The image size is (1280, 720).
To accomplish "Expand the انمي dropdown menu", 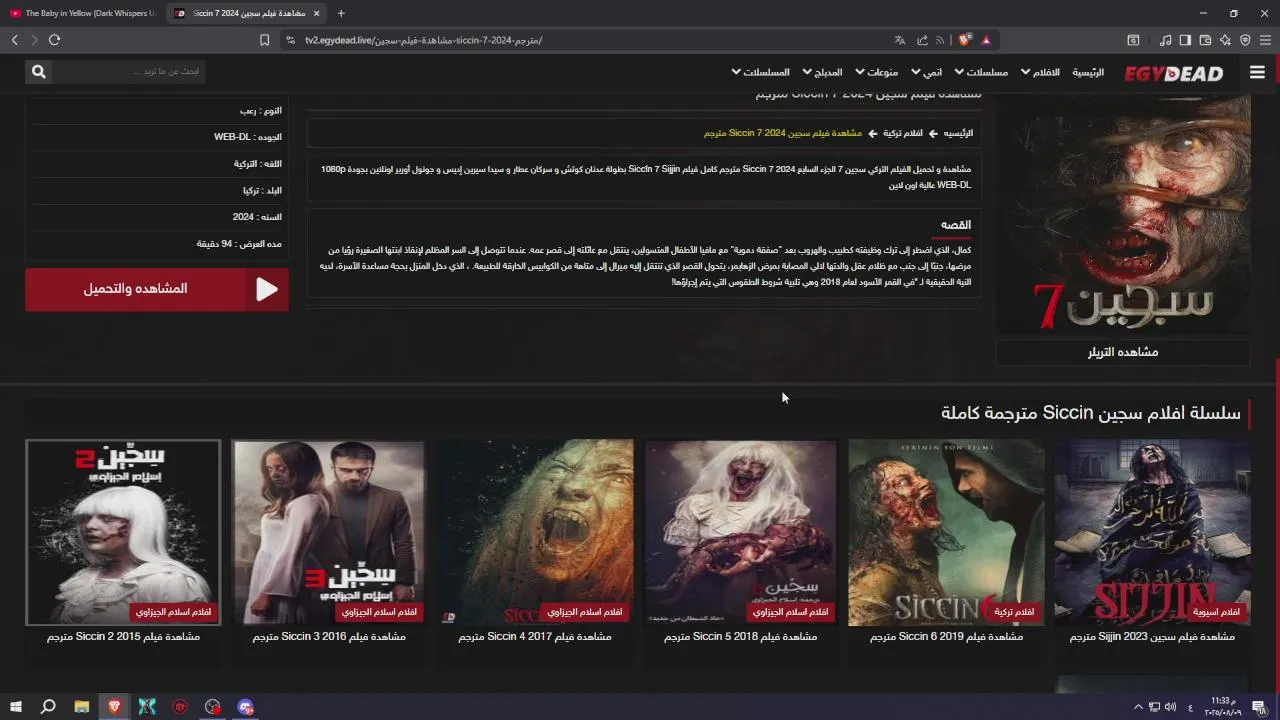I will click(x=926, y=72).
